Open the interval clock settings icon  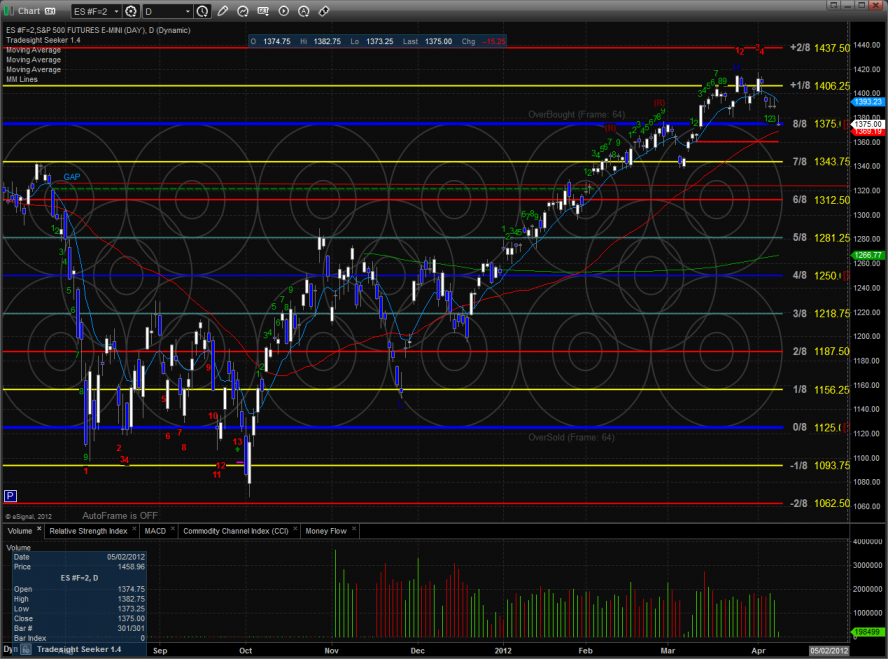coord(204,11)
